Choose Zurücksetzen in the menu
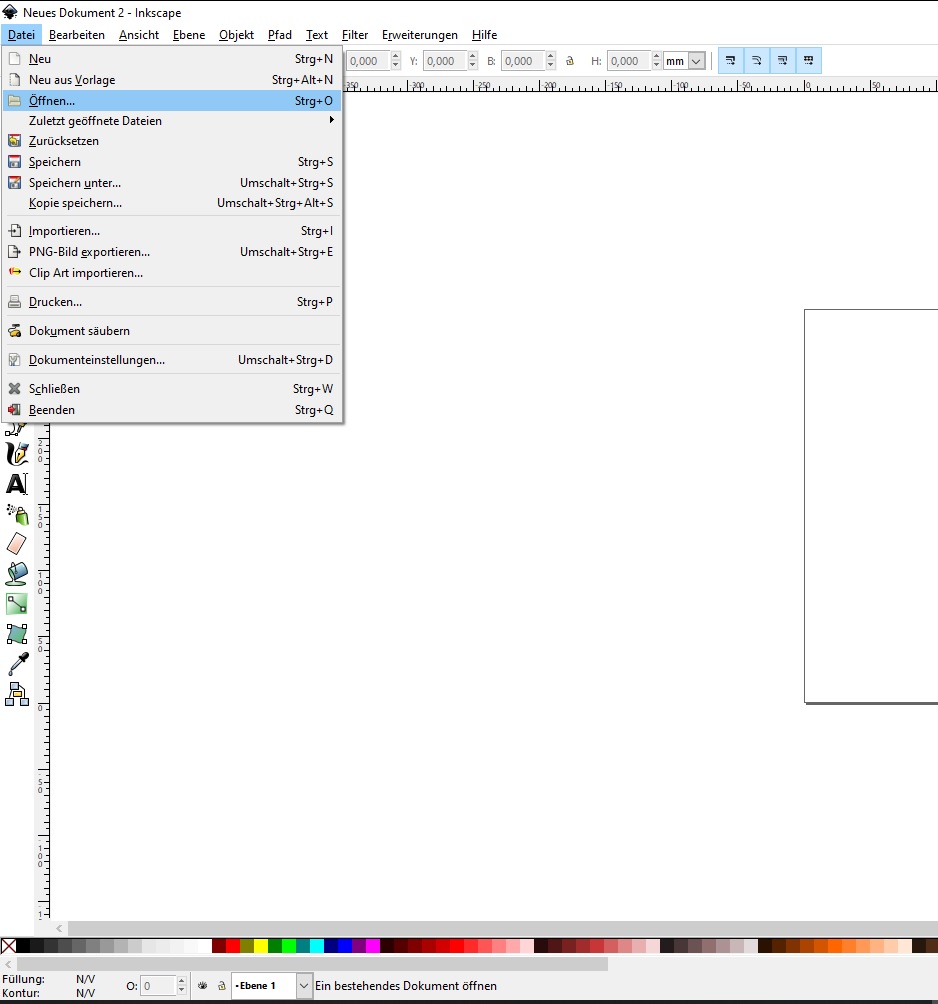938x1004 pixels. click(x=172, y=141)
